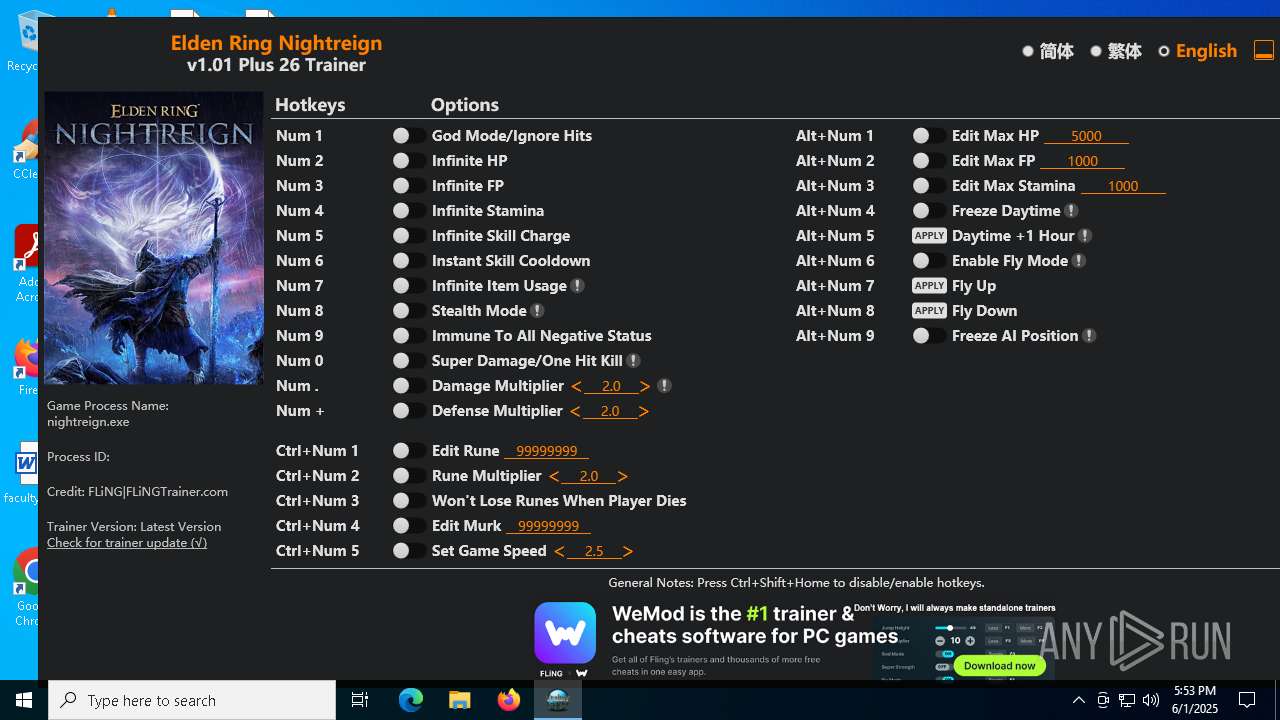Click the Windows search box on taskbar

tap(192, 700)
